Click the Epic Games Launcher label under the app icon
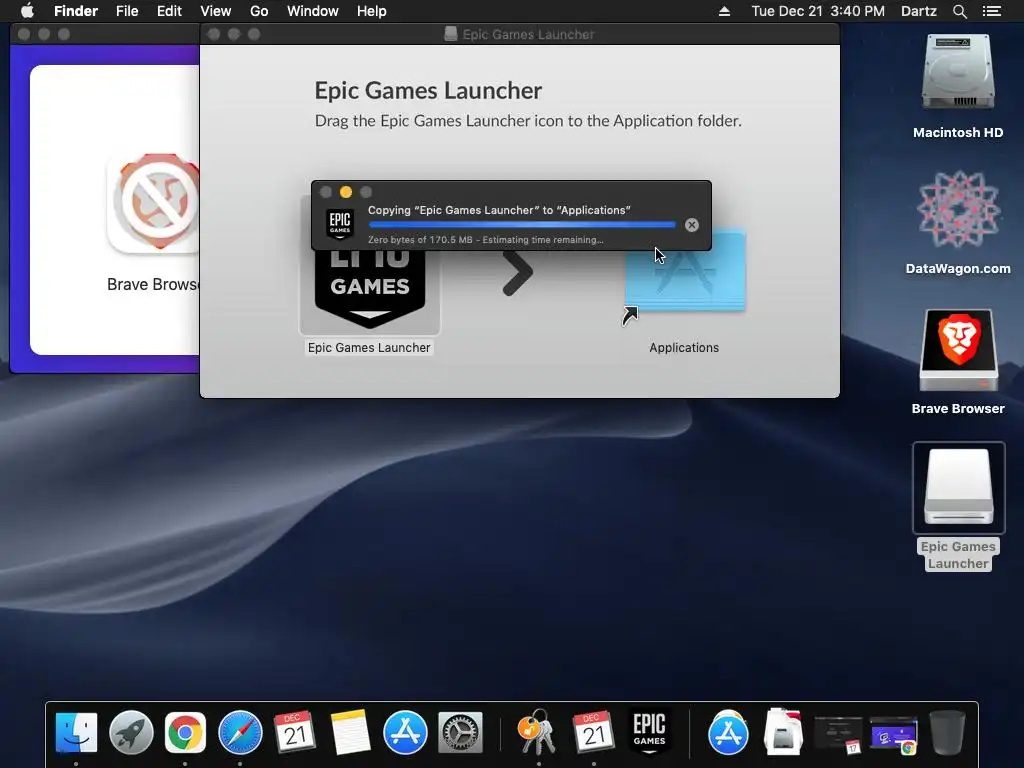 click(x=369, y=347)
